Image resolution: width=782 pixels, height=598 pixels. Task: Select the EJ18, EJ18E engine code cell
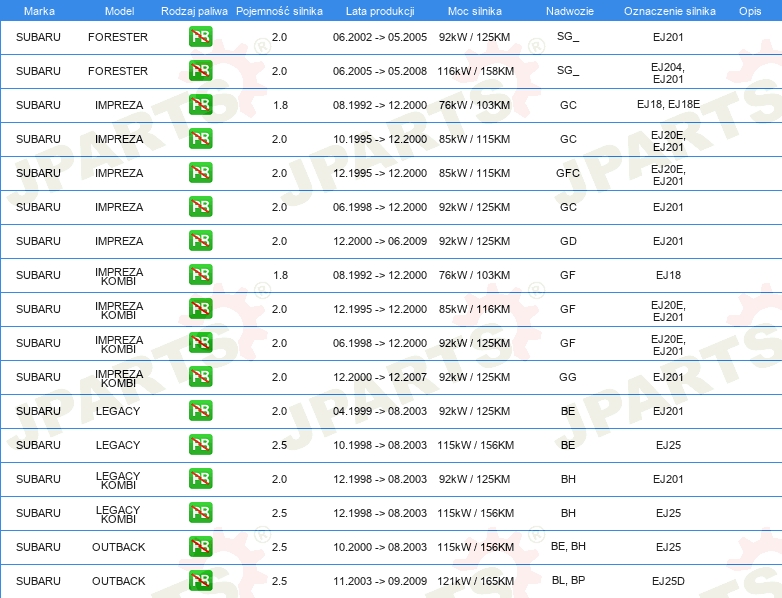pos(668,104)
